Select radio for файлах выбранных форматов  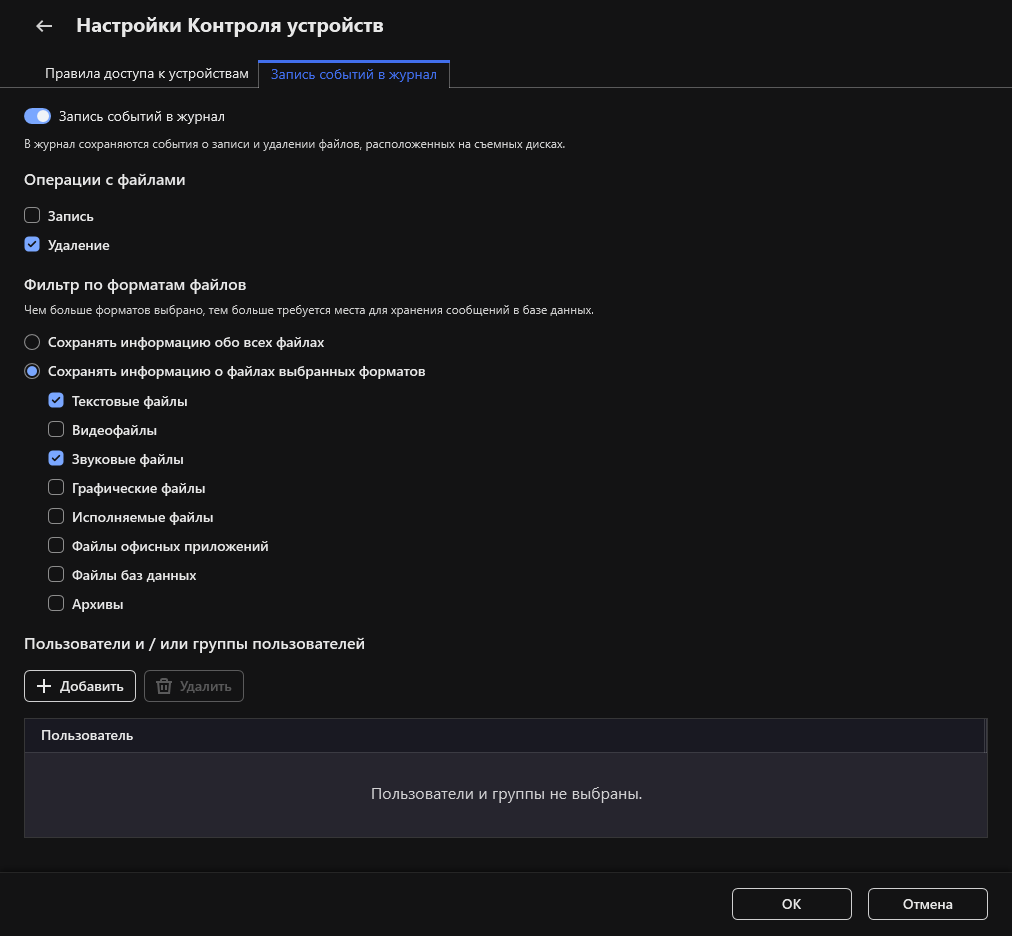pos(32,371)
